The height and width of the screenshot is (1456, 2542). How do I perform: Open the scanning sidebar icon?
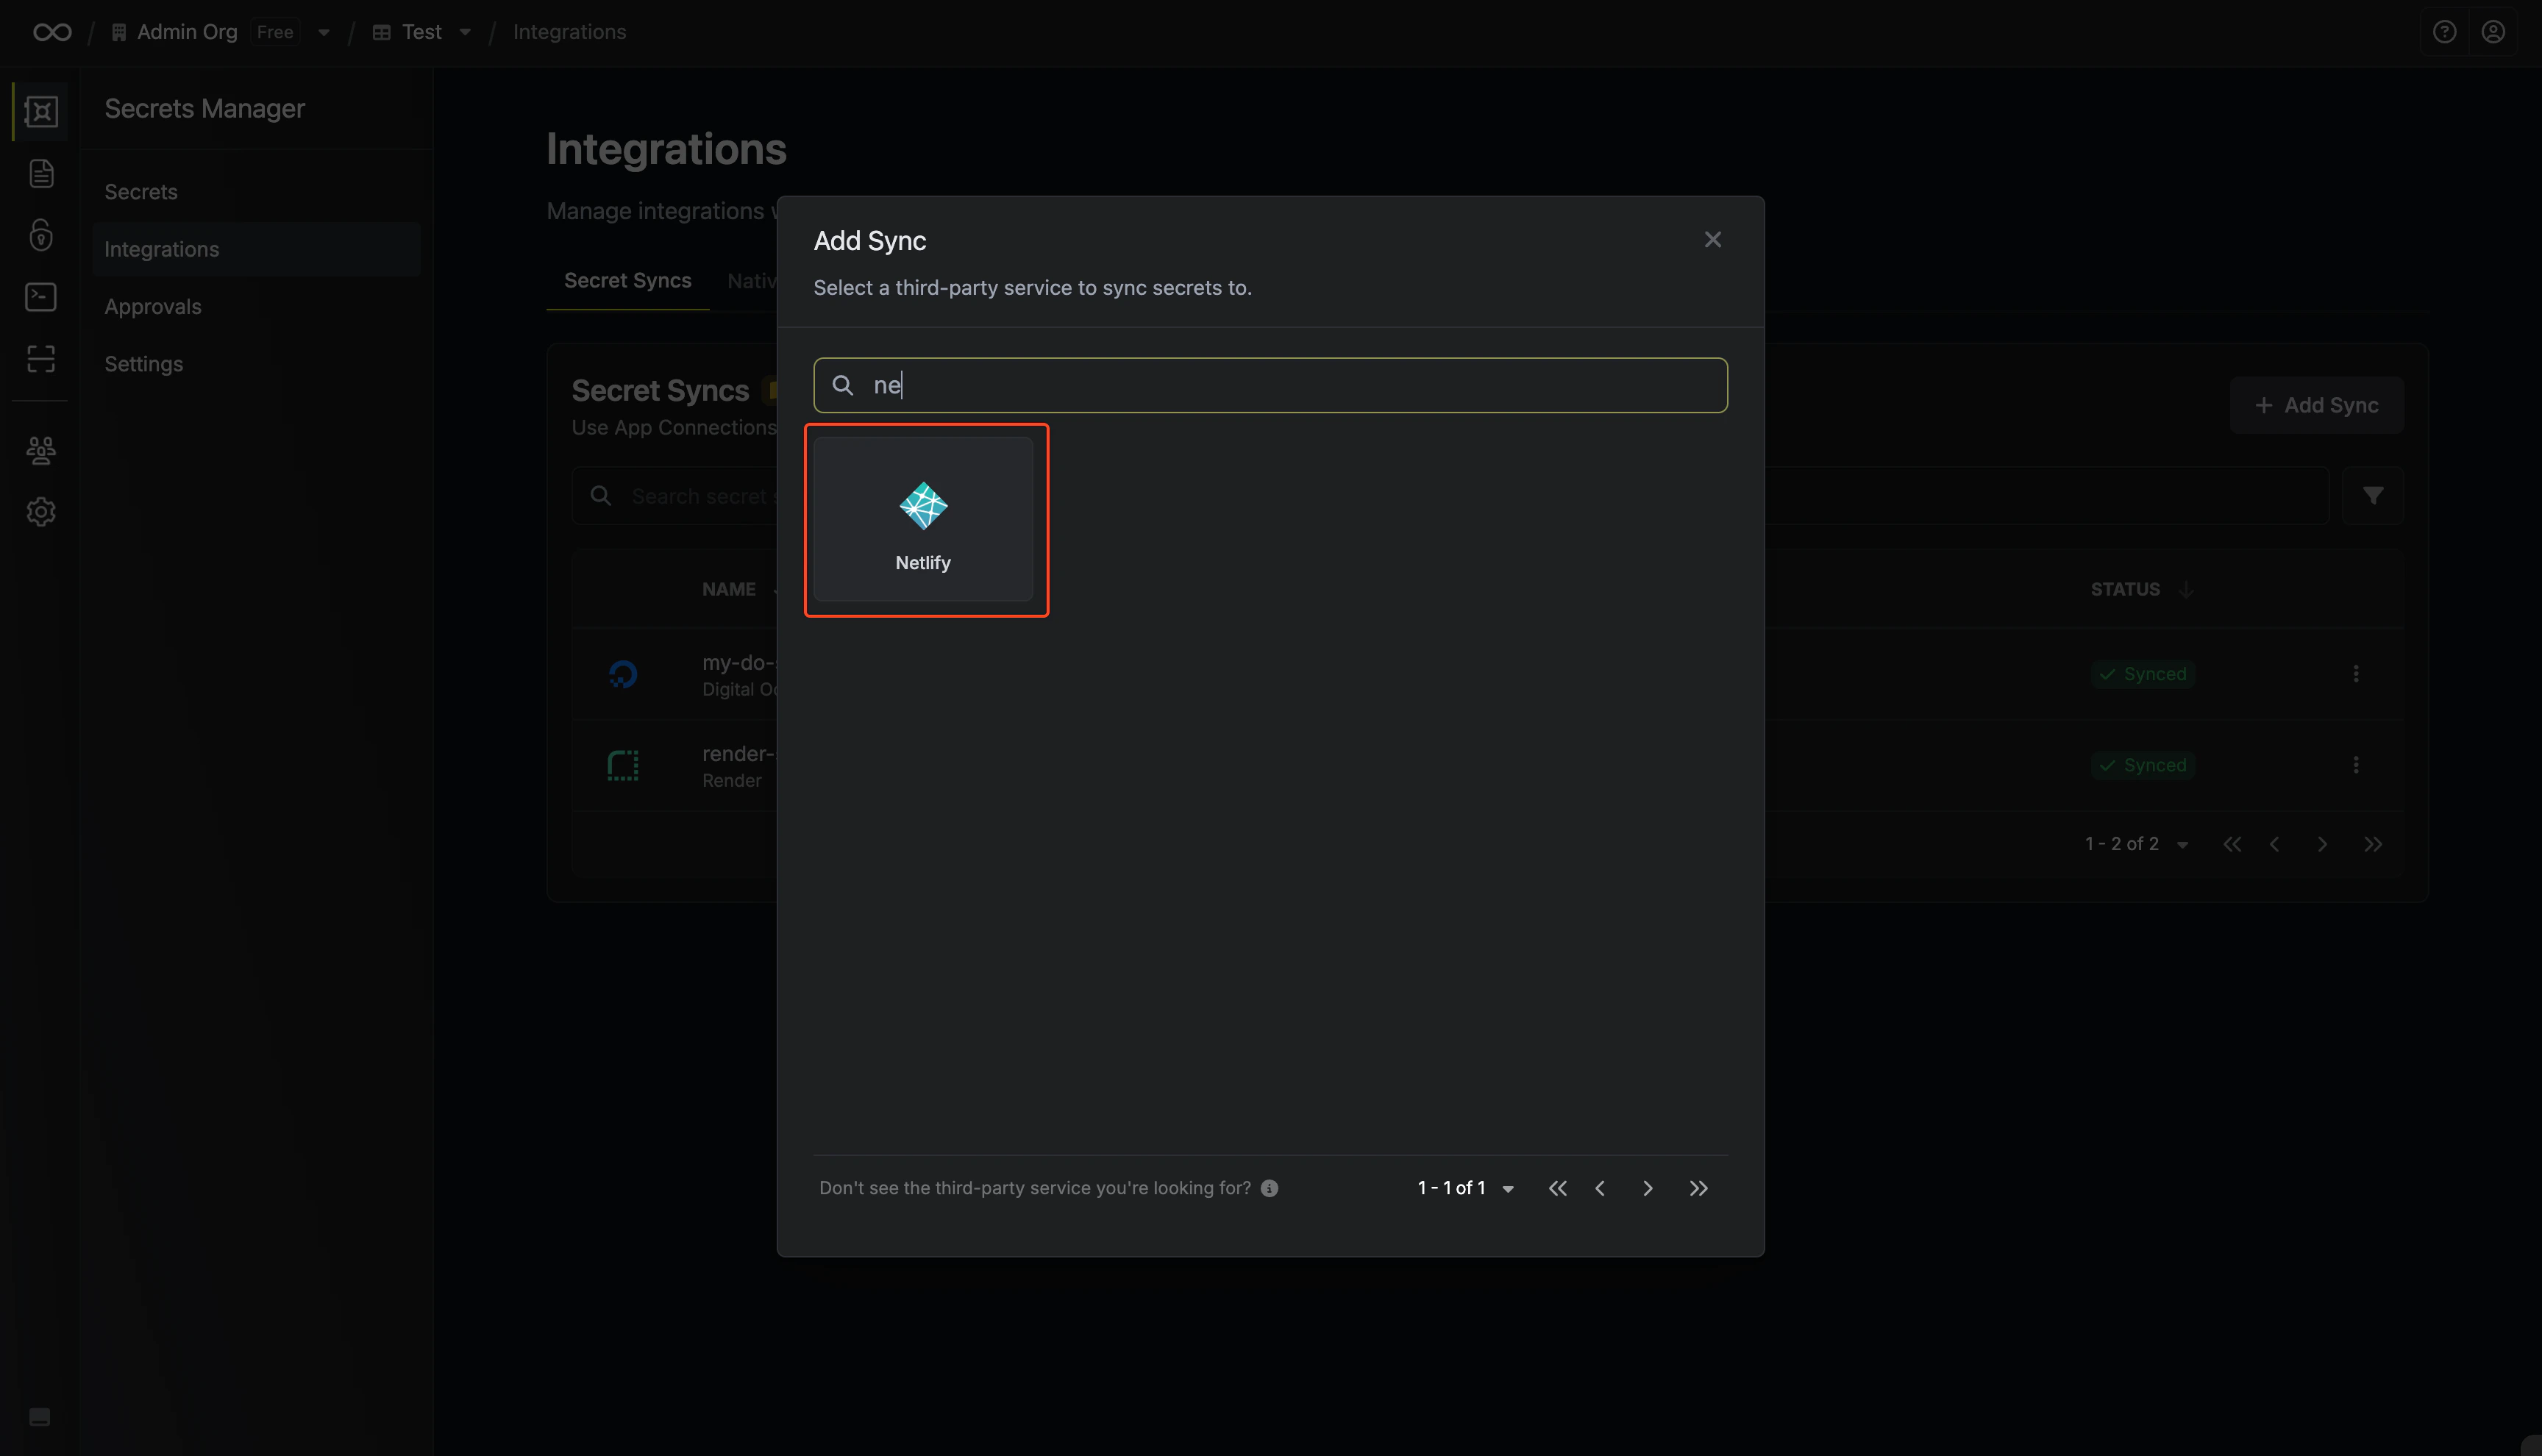click(x=41, y=359)
